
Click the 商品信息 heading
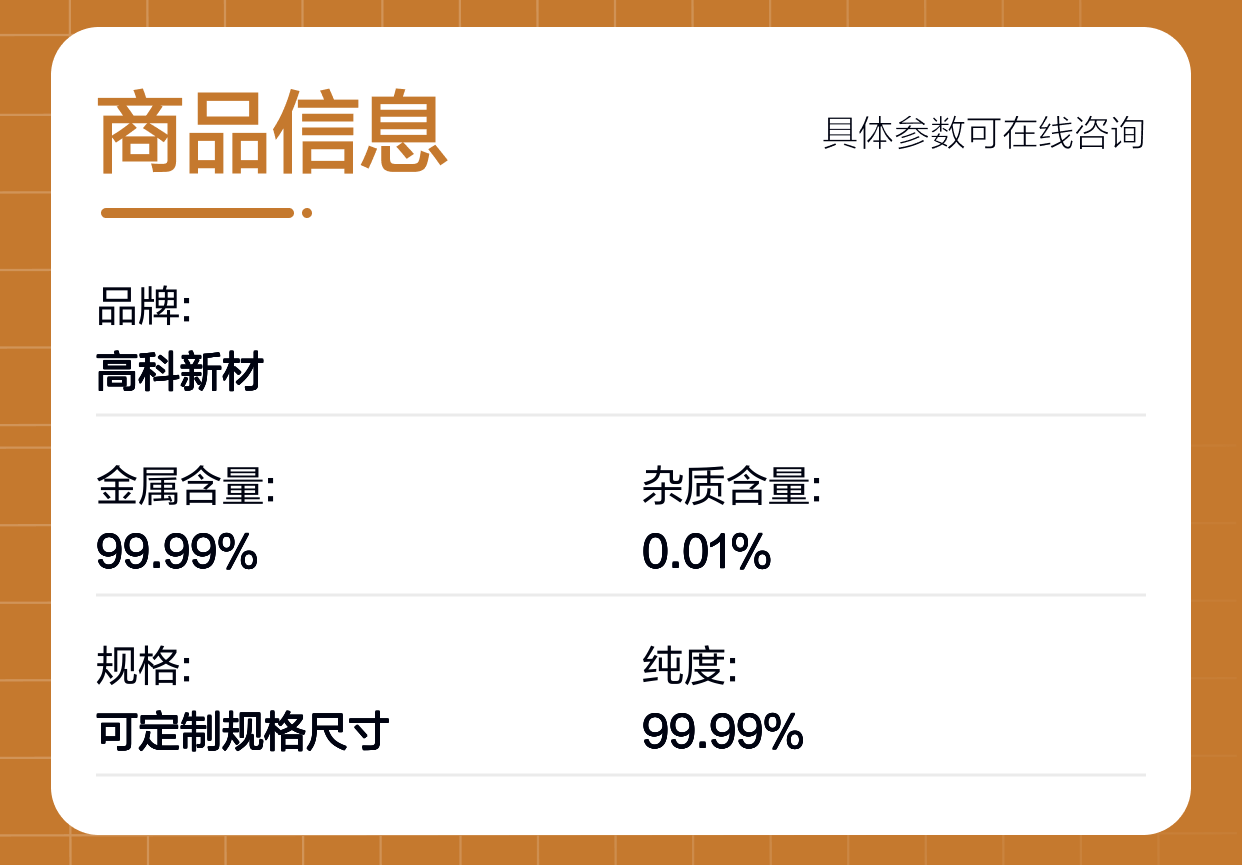point(272,133)
